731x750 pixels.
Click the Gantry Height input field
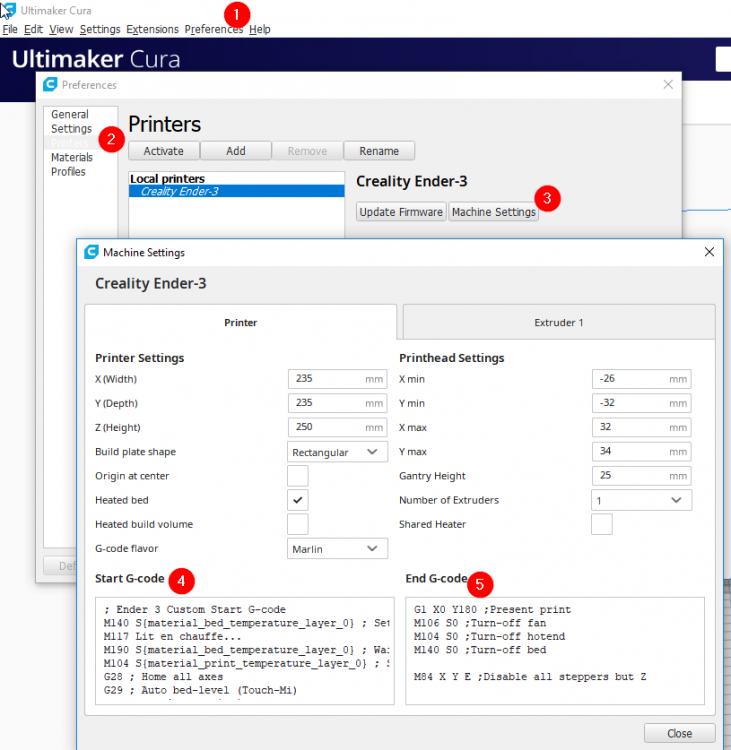tap(642, 476)
